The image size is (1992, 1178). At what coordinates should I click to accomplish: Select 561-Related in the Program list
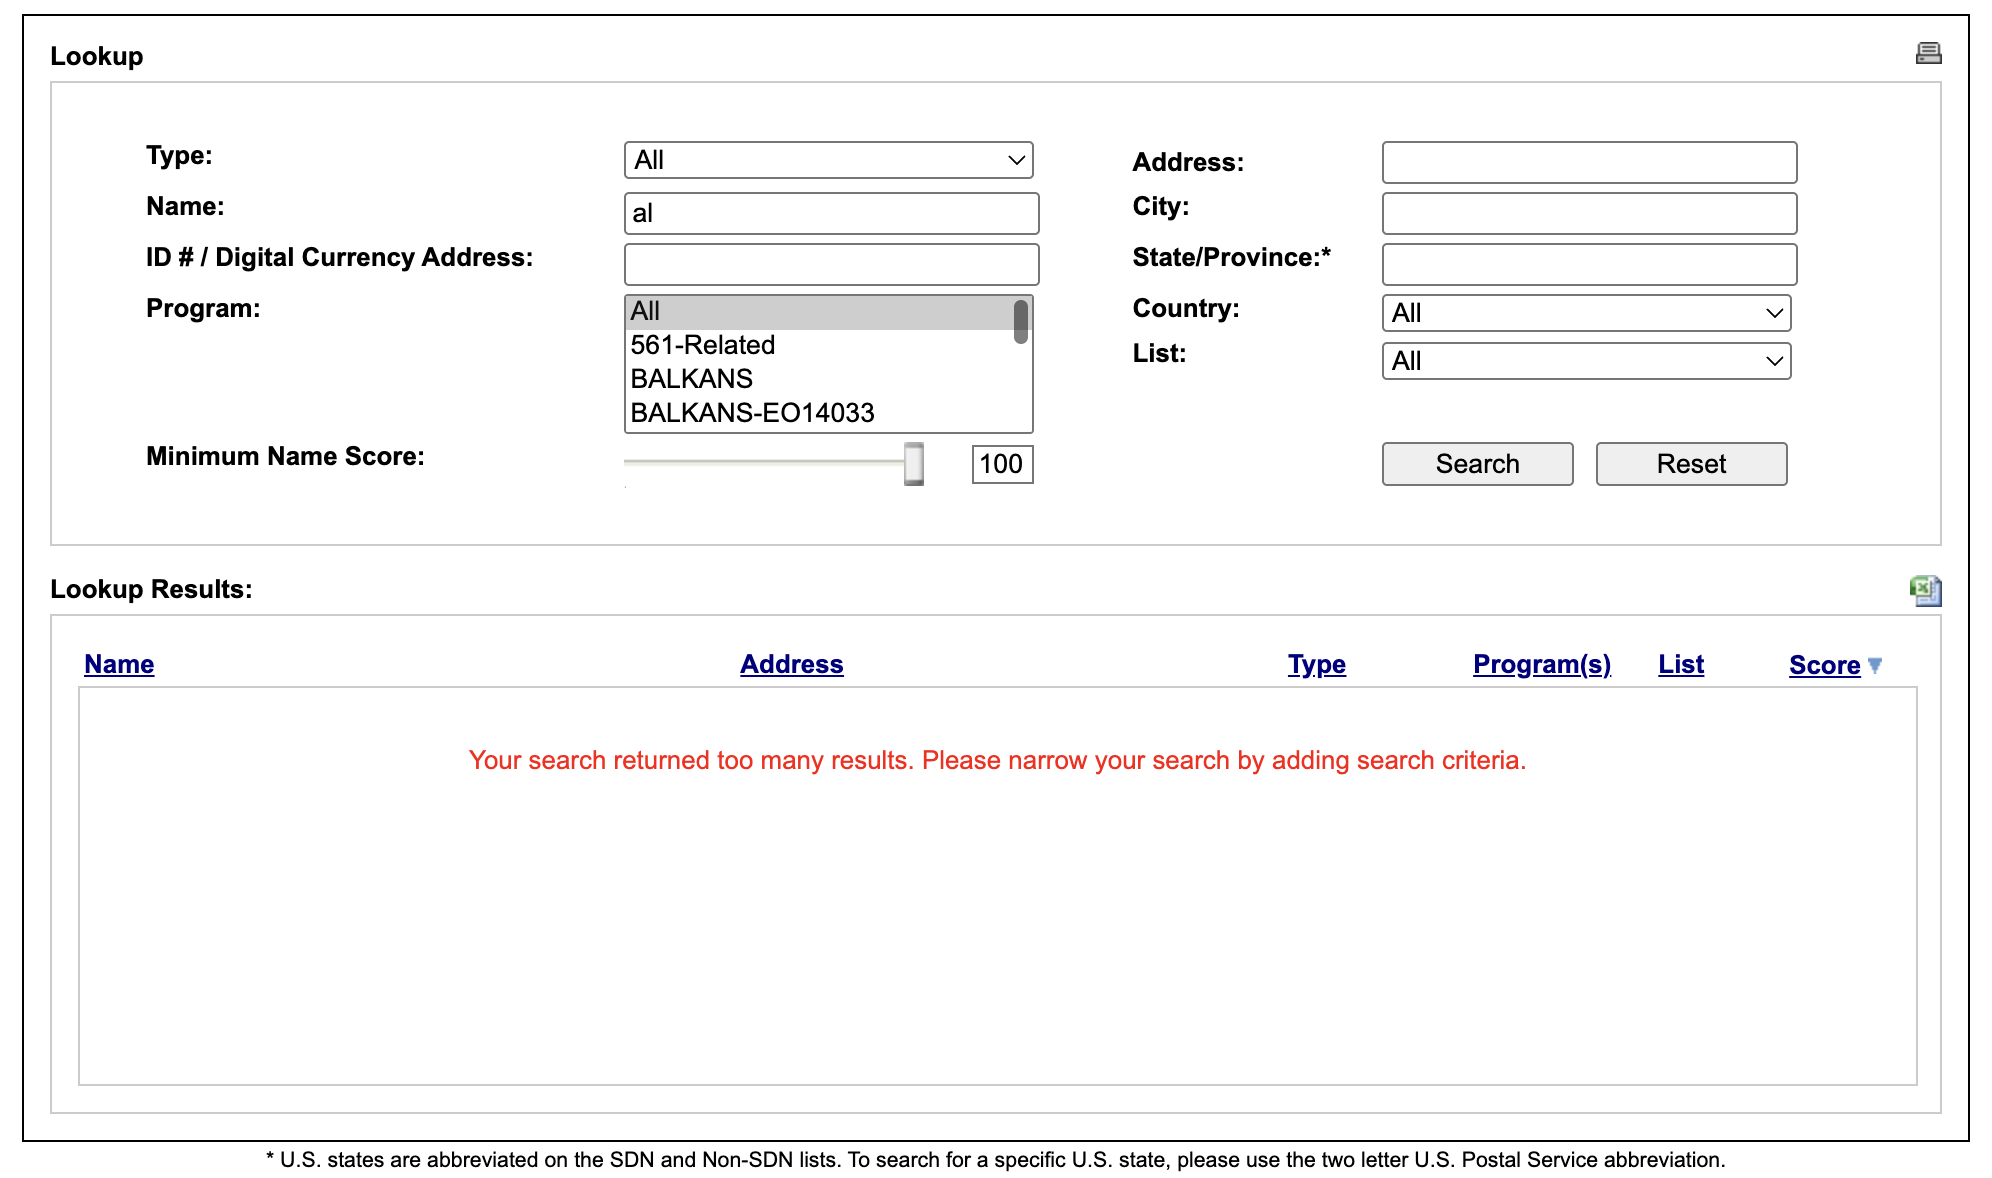pos(819,345)
